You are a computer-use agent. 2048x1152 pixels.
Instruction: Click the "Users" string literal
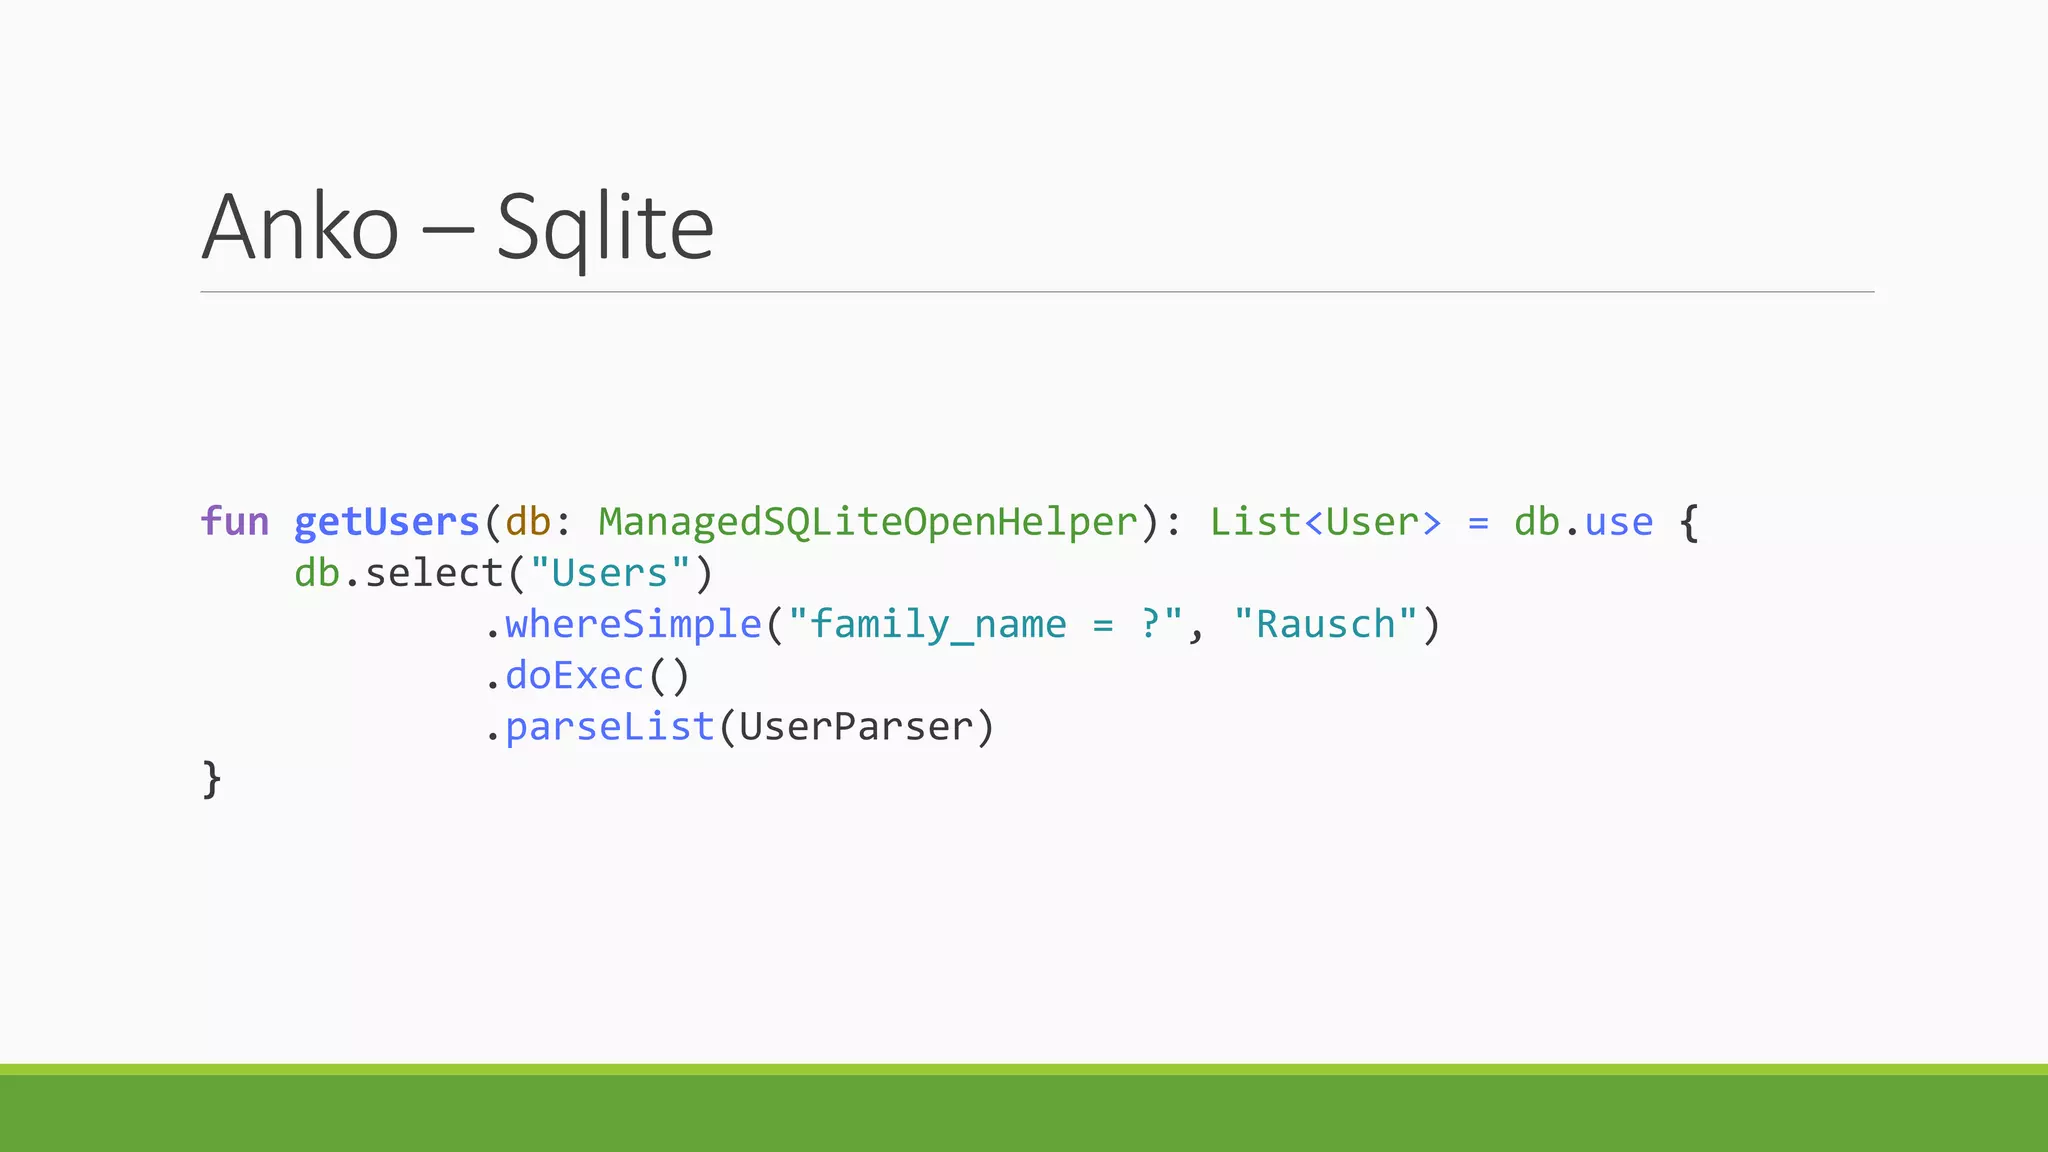point(609,574)
